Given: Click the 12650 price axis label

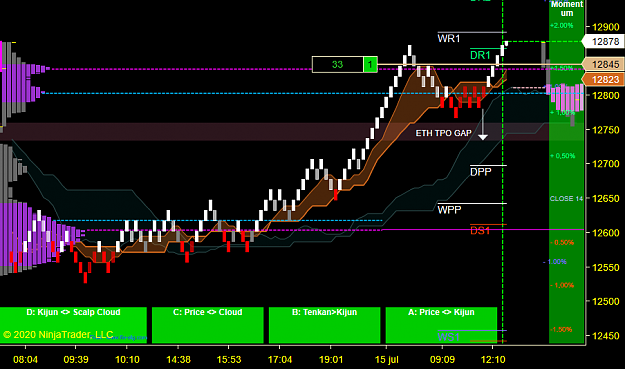Looking at the screenshot, I should [606, 198].
